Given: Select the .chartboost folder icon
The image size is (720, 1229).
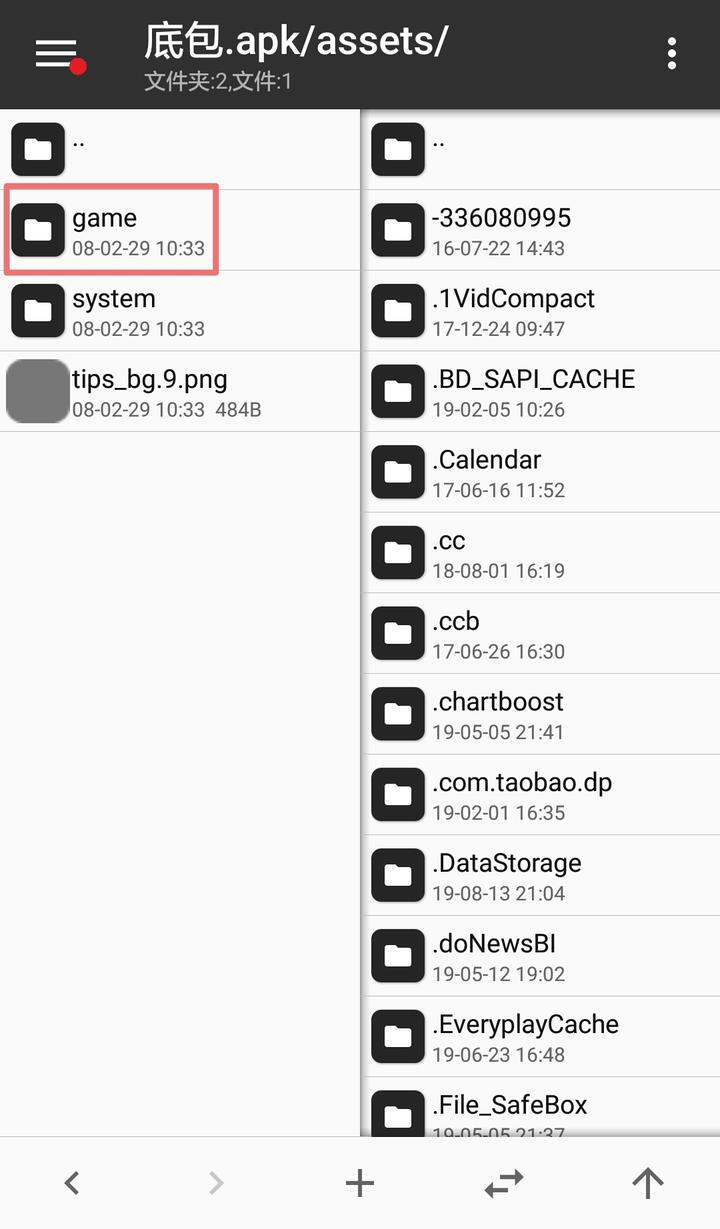Looking at the screenshot, I should point(398,714).
